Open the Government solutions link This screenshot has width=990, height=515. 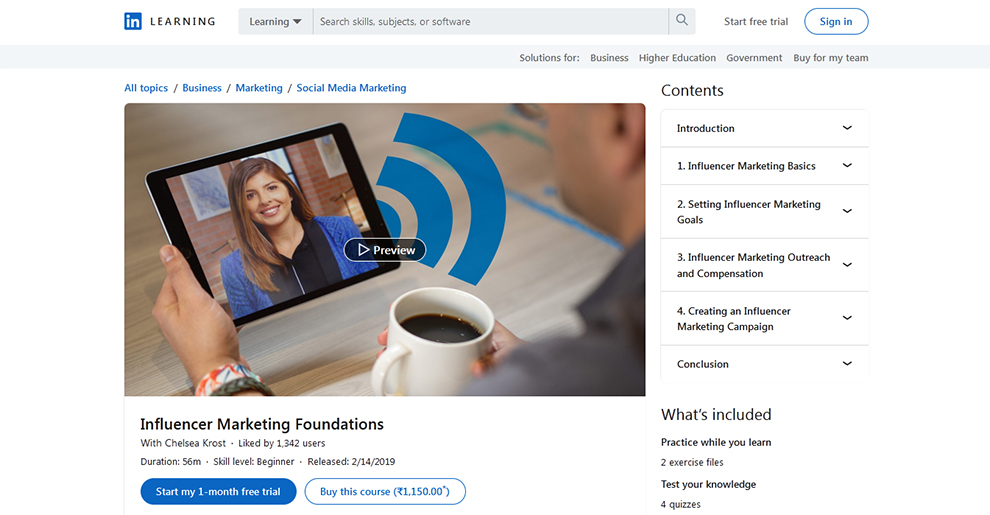(754, 57)
